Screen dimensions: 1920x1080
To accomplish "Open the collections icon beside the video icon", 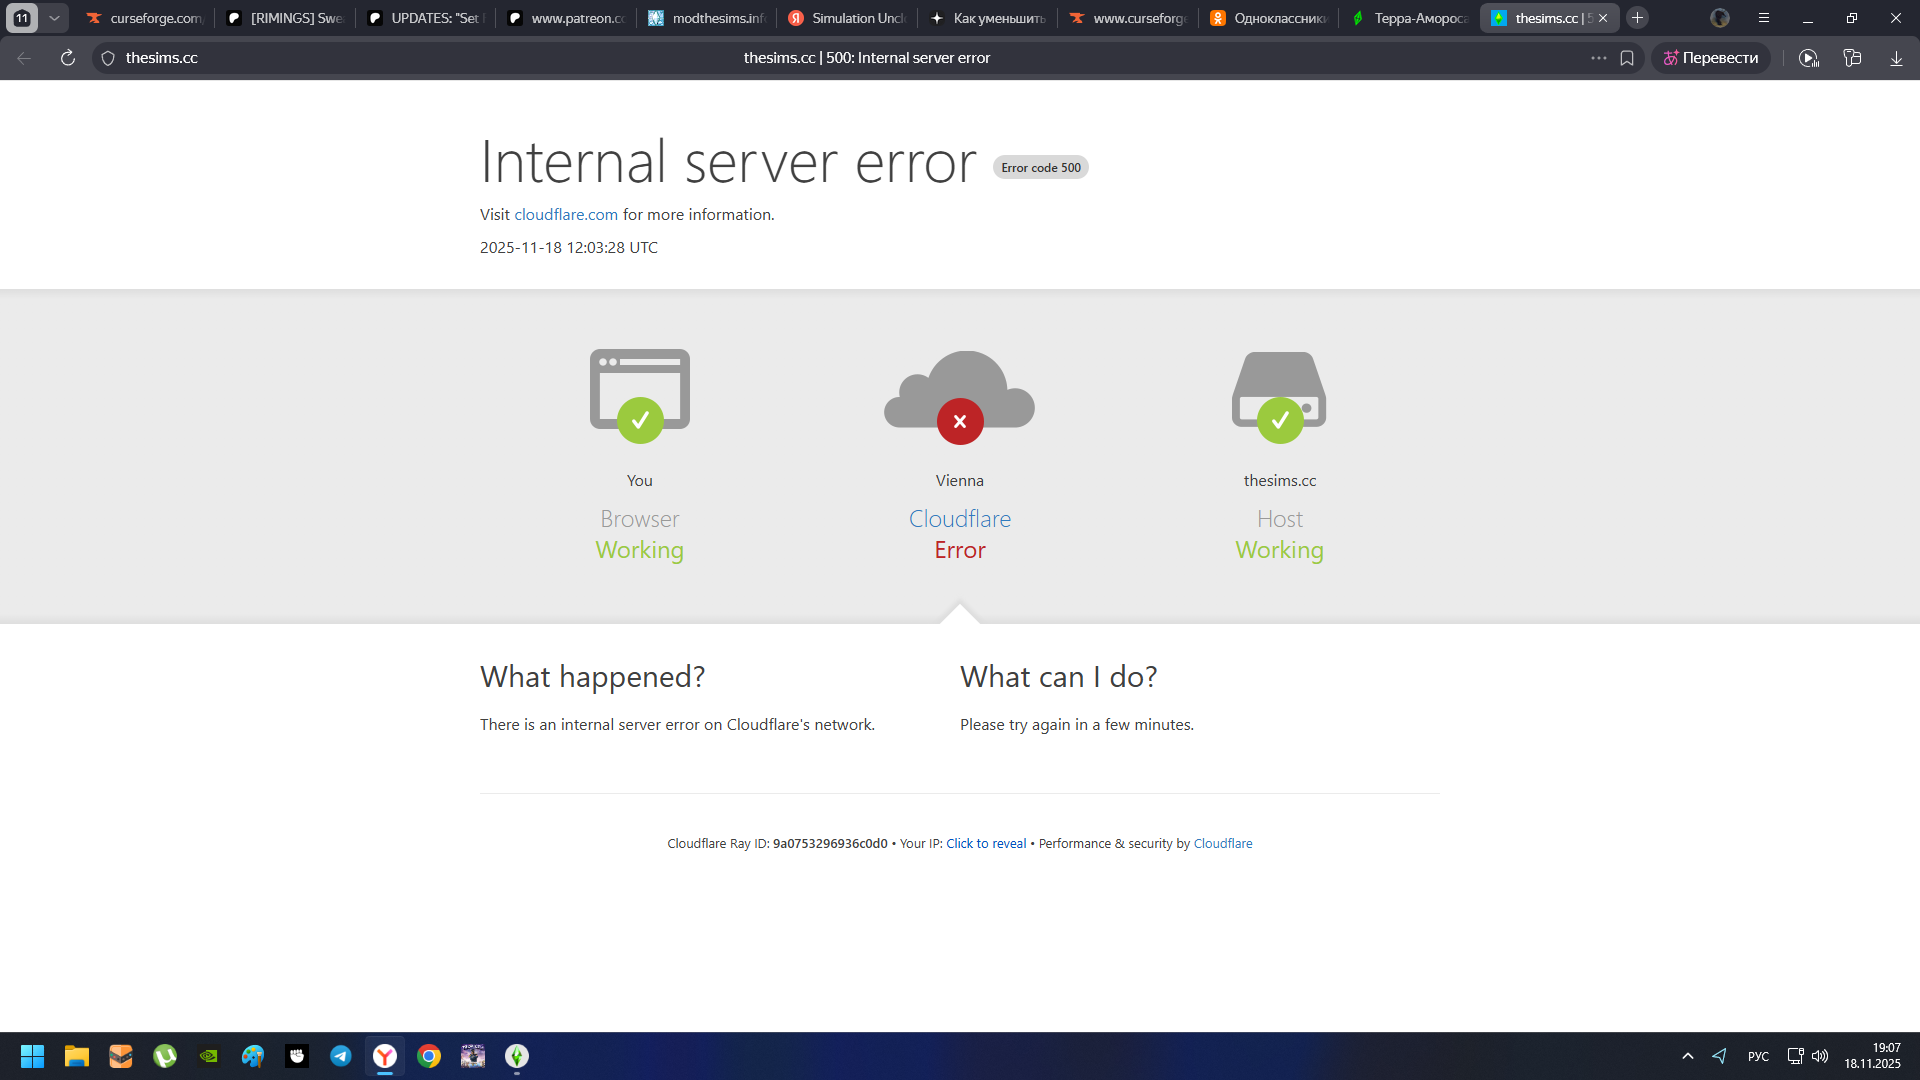I will (x=1852, y=58).
